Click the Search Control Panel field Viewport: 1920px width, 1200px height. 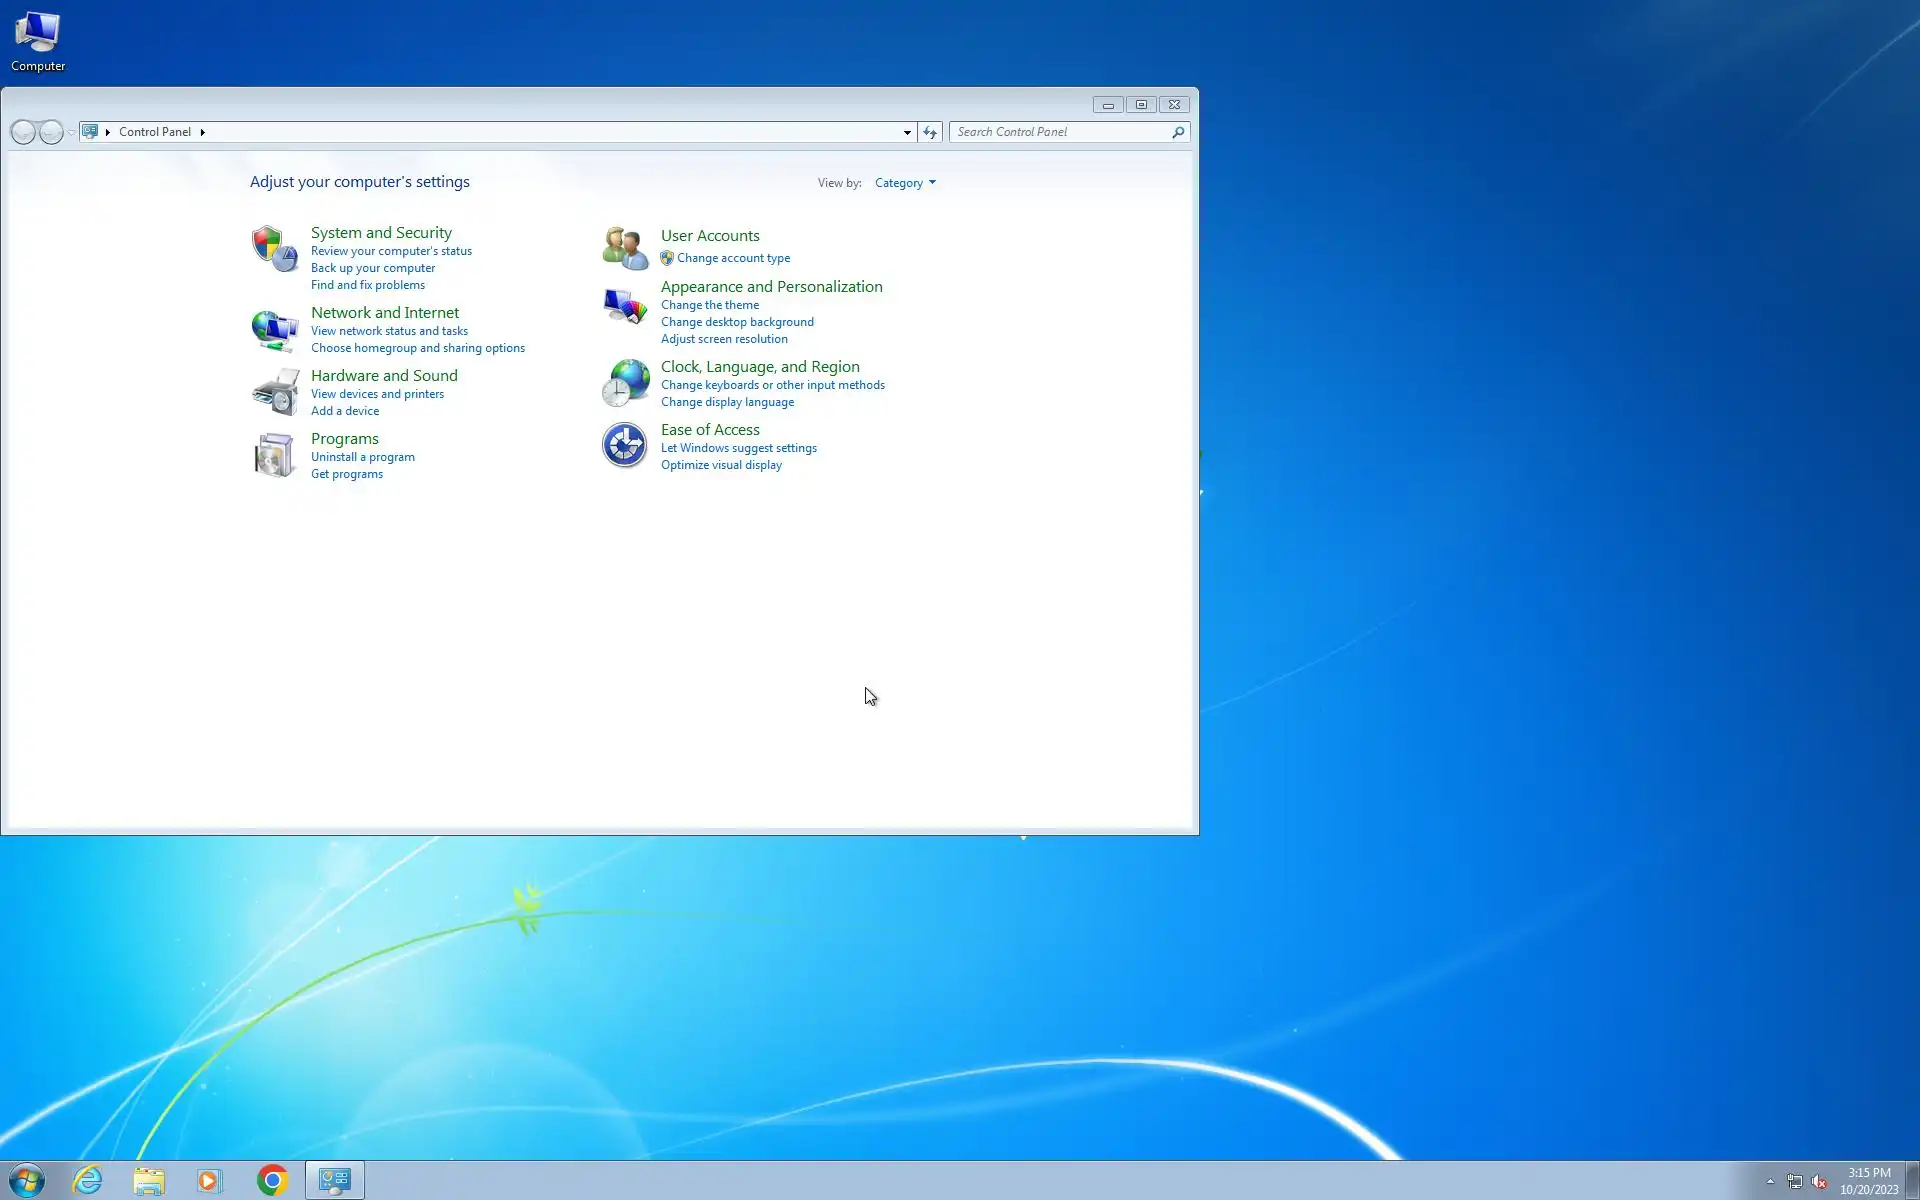1060,132
